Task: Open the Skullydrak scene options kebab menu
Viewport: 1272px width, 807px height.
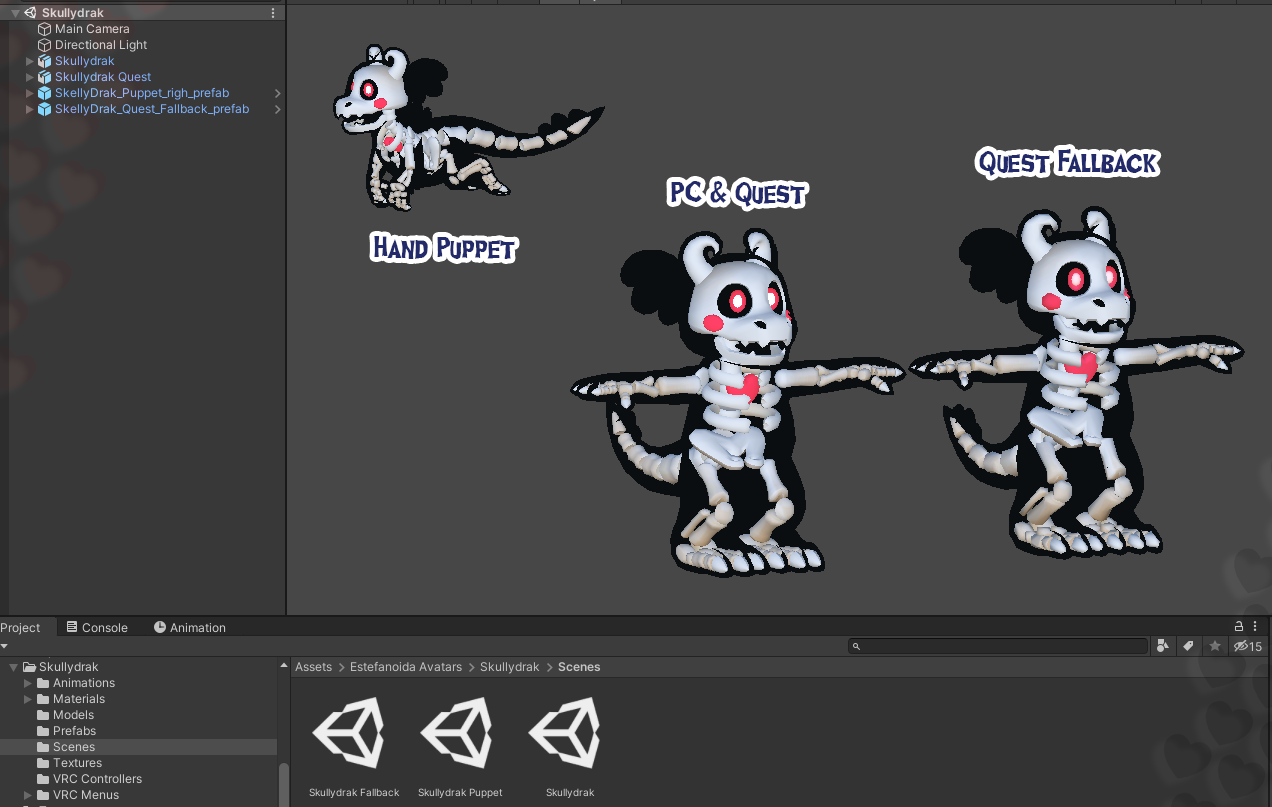Action: (x=273, y=12)
